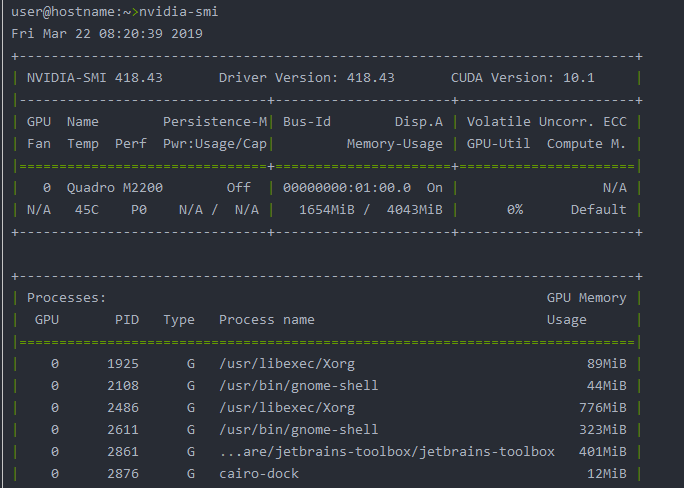The width and height of the screenshot is (684, 488).
Task: Click the Bus-Id header
Action: click(307, 122)
